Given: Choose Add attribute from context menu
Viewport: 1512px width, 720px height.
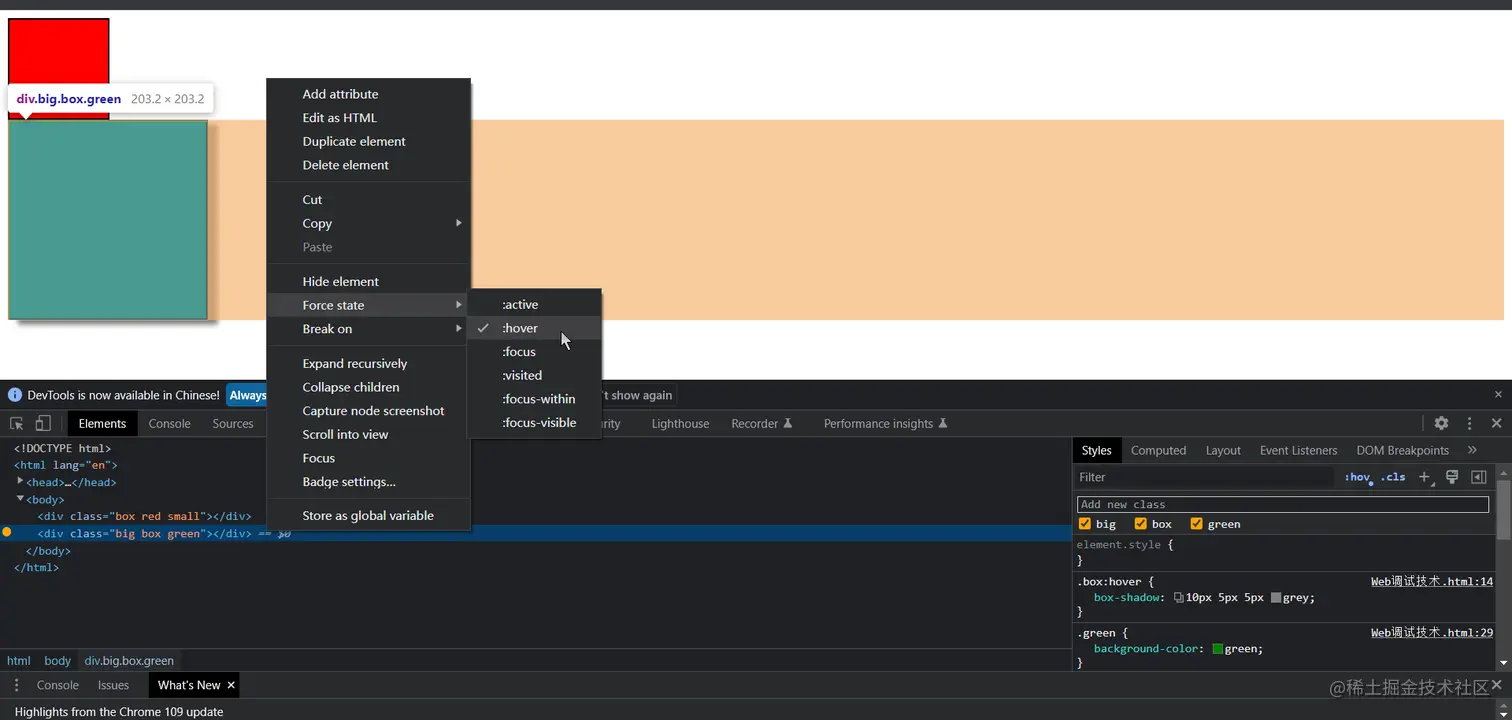Looking at the screenshot, I should point(368,94).
